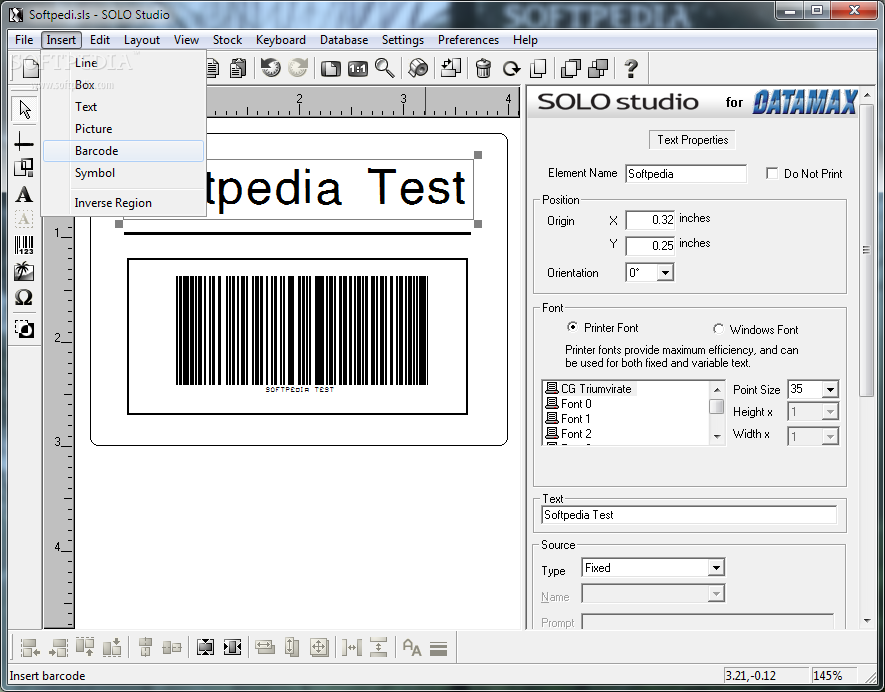The height and width of the screenshot is (692, 885).
Task: Select the bold A text tool
Action: (24, 195)
